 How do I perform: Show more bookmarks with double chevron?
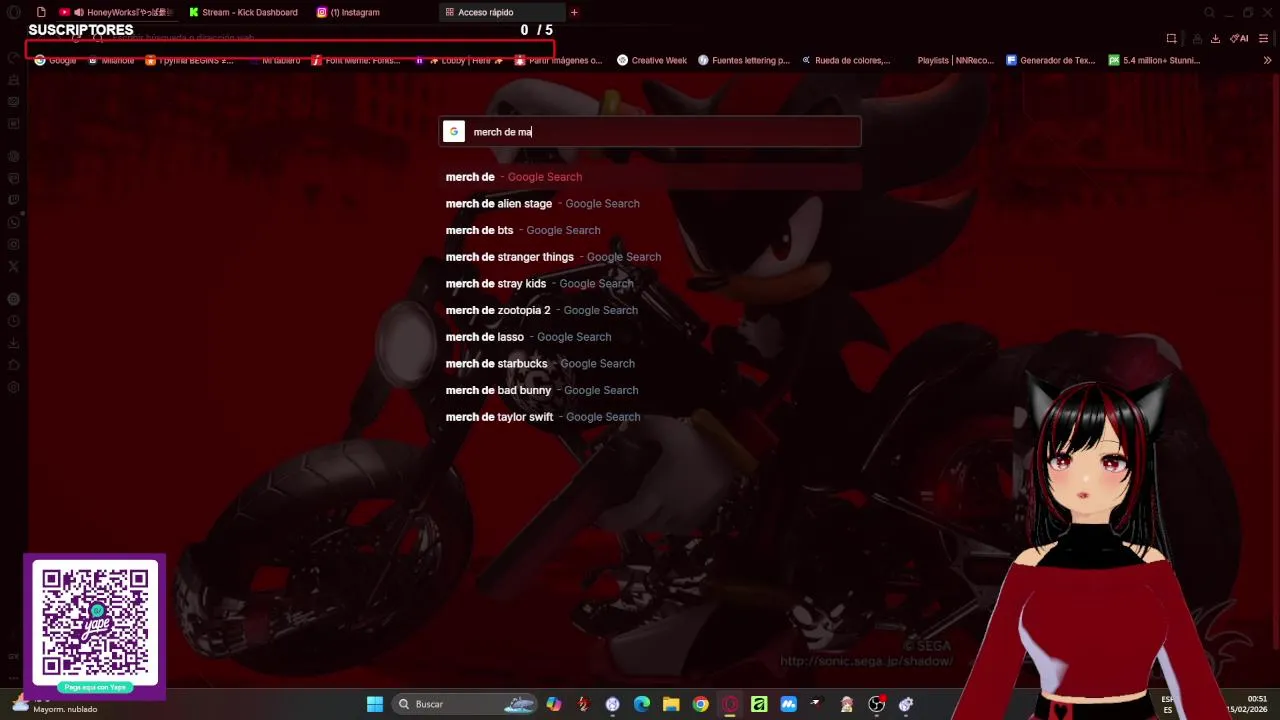pyautogui.click(x=1267, y=60)
